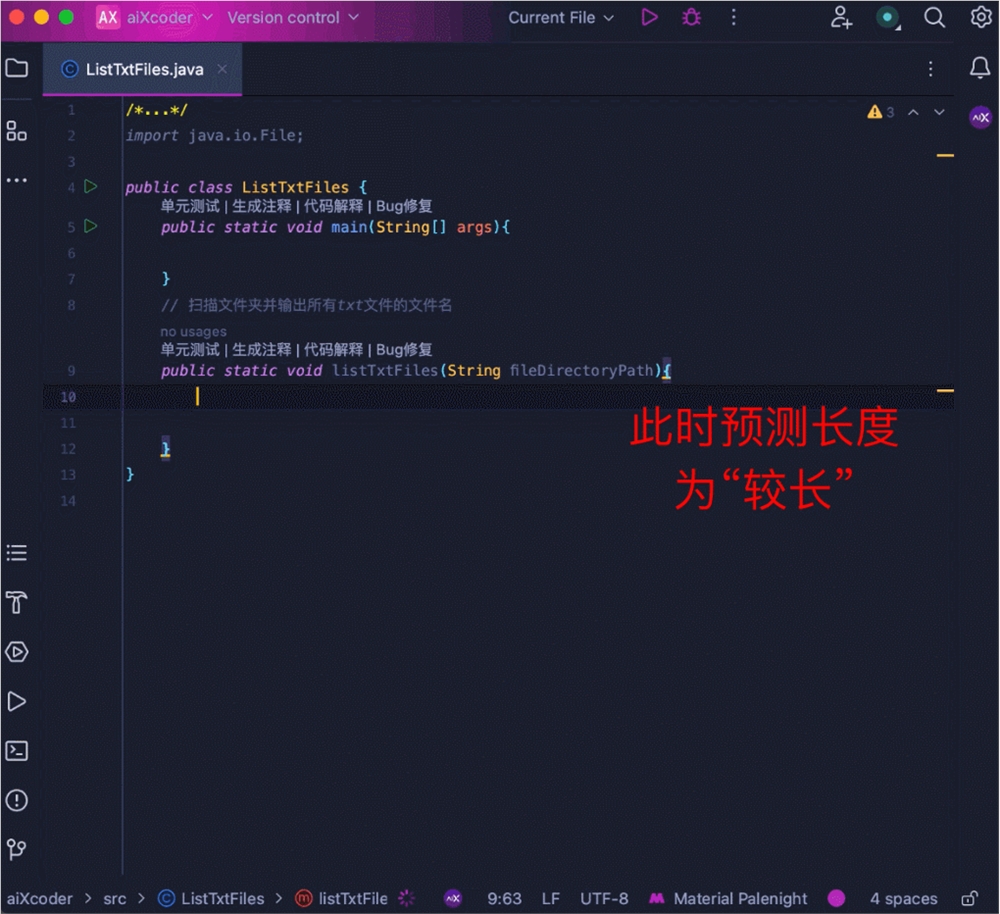The image size is (1000, 914).
Task: Open the Build tool window with hammer icon
Action: coord(16,602)
